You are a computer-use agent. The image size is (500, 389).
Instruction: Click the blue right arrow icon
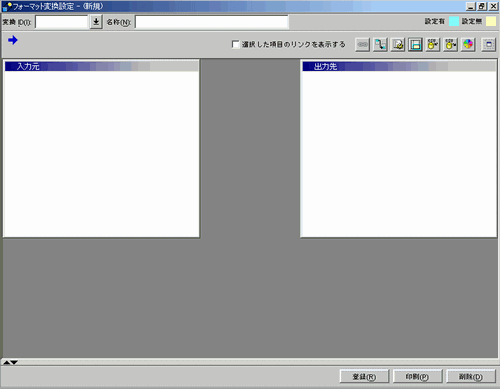[x=13, y=40]
